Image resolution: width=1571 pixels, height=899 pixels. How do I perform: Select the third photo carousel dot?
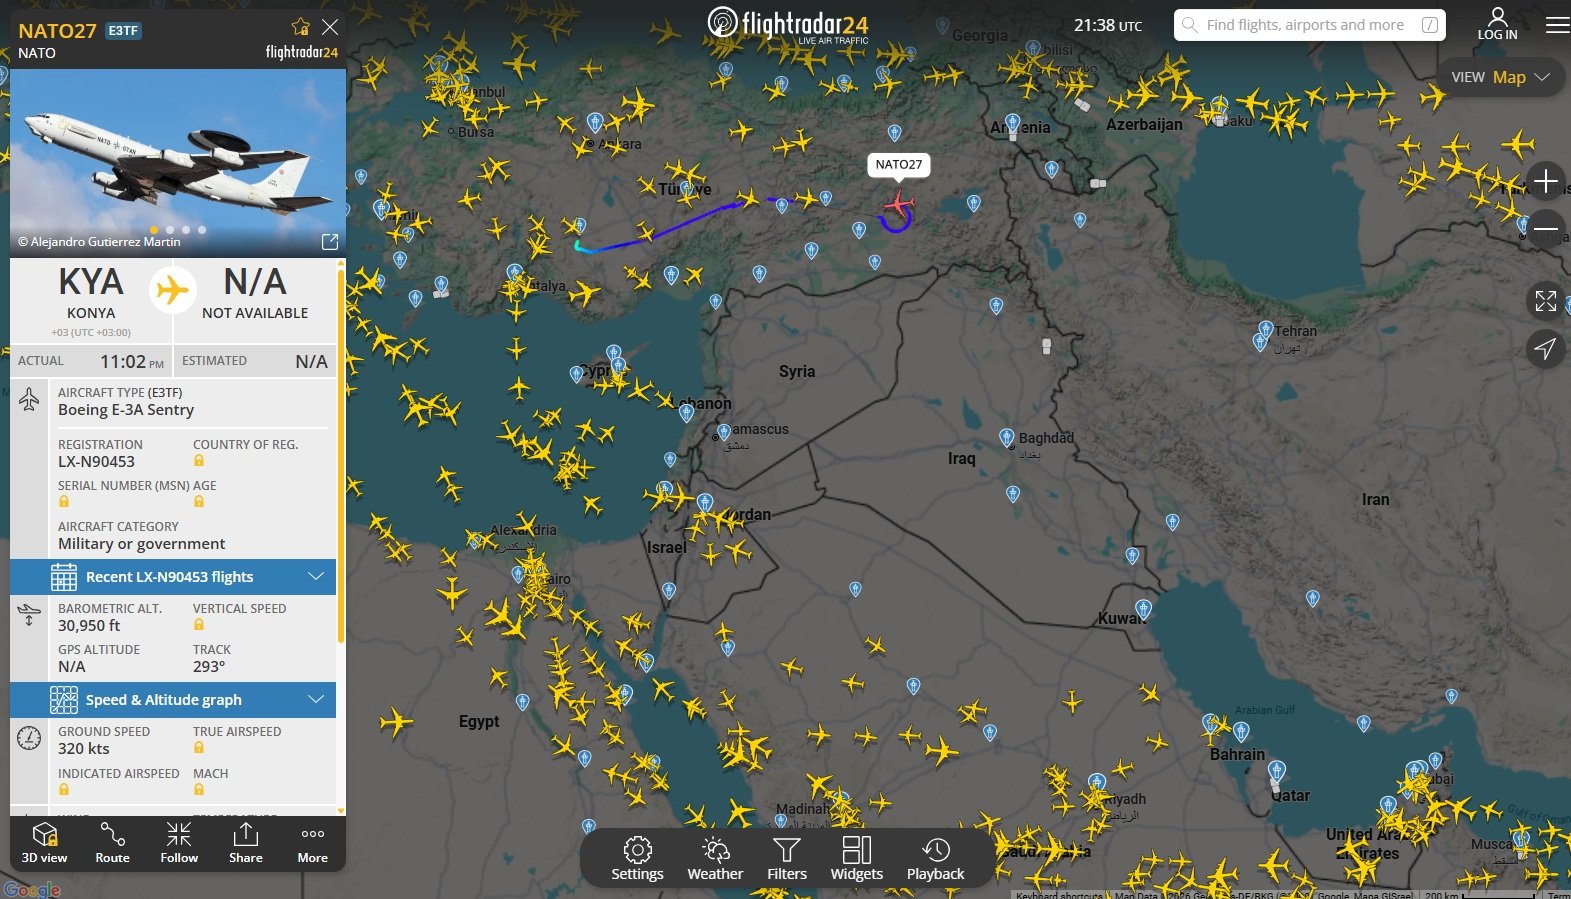pos(186,230)
